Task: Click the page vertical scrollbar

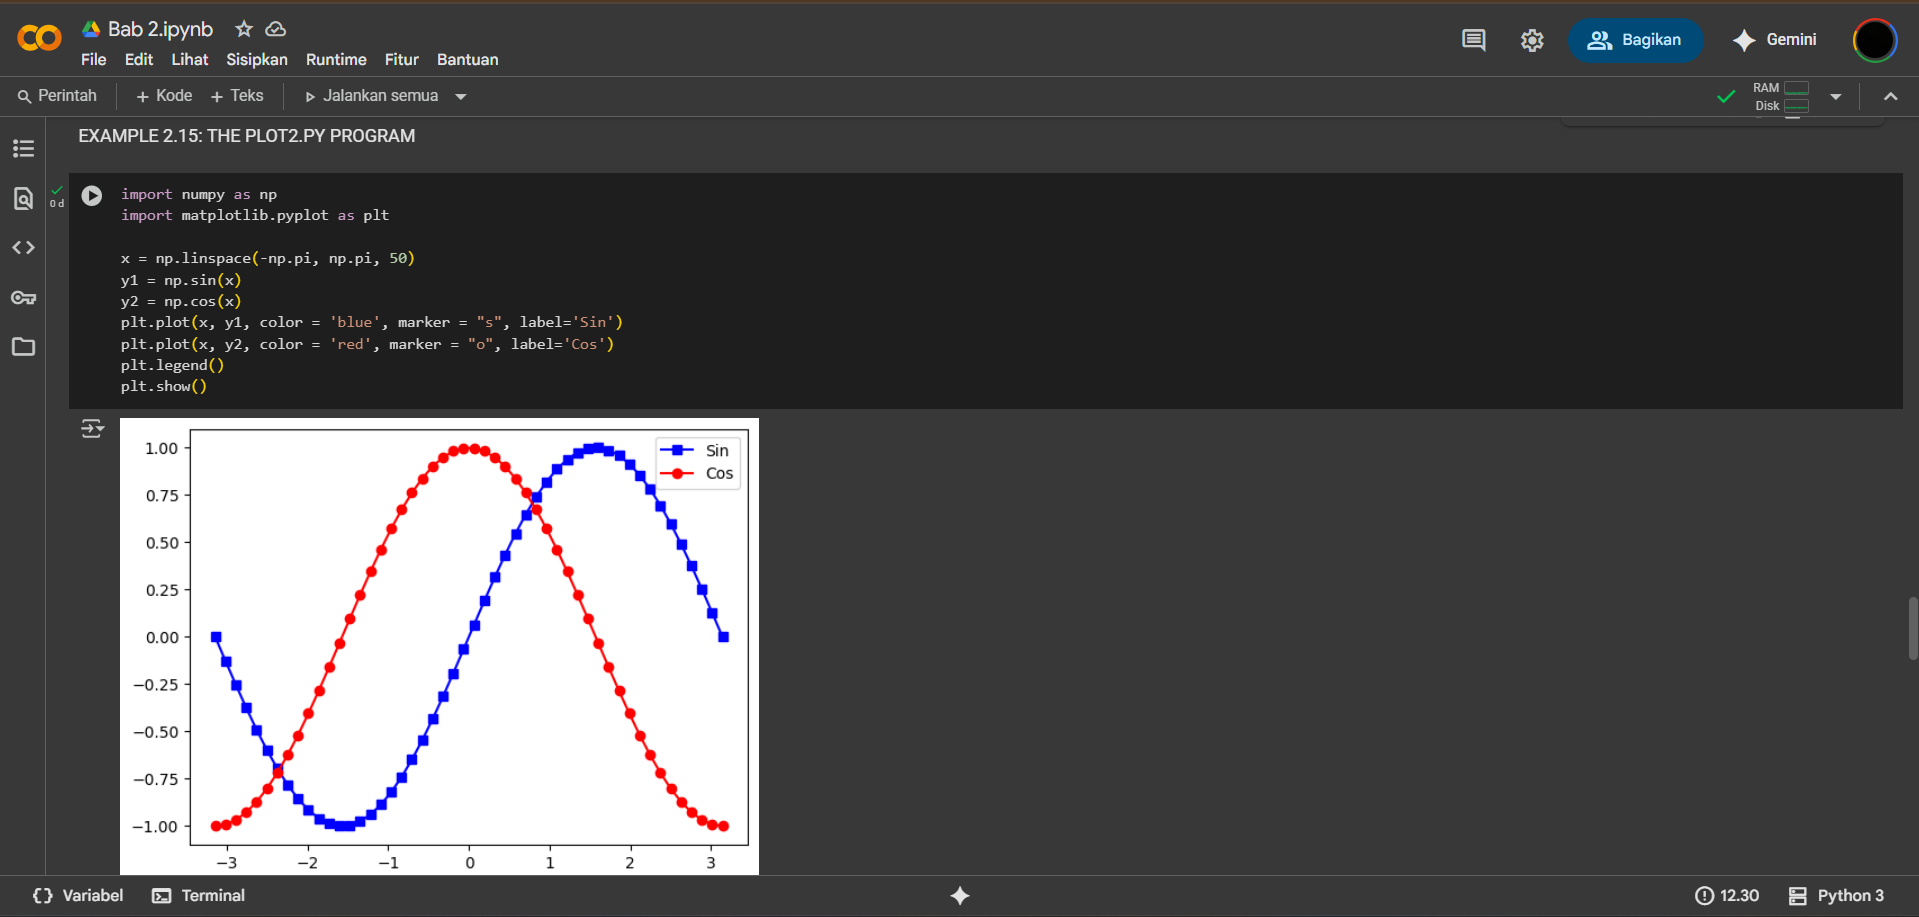Action: pyautogui.click(x=1912, y=628)
